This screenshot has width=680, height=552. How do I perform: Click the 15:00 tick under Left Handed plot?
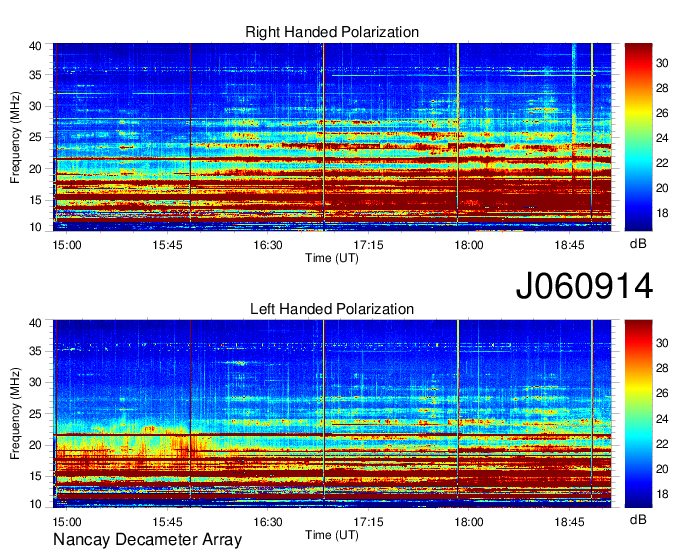click(67, 521)
